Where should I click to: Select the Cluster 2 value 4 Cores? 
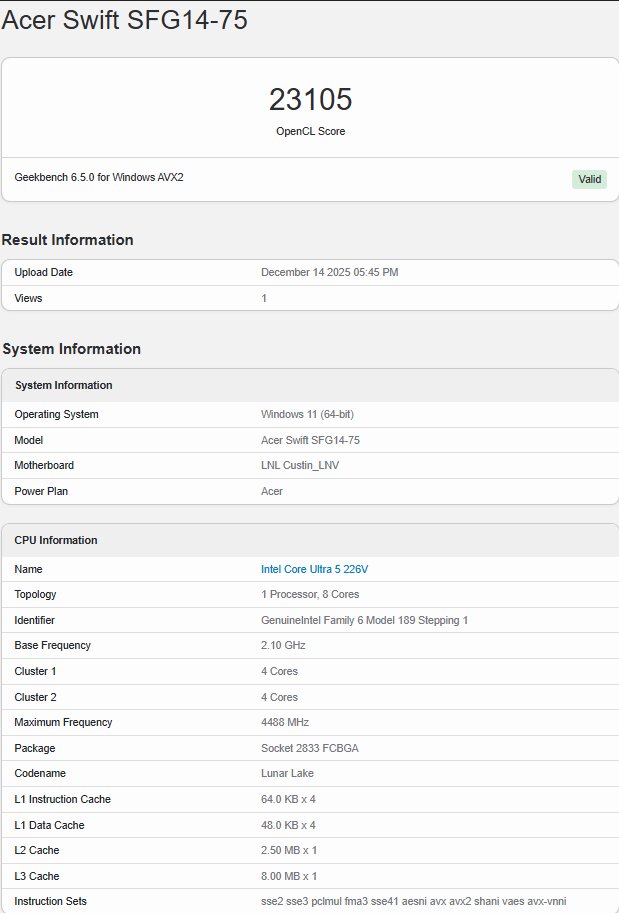pyautogui.click(x=280, y=697)
